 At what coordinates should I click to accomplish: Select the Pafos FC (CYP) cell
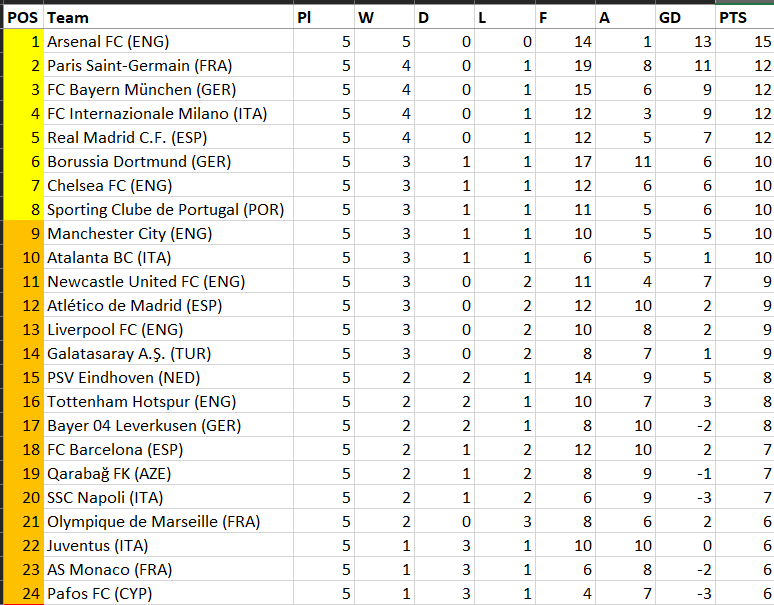point(168,593)
